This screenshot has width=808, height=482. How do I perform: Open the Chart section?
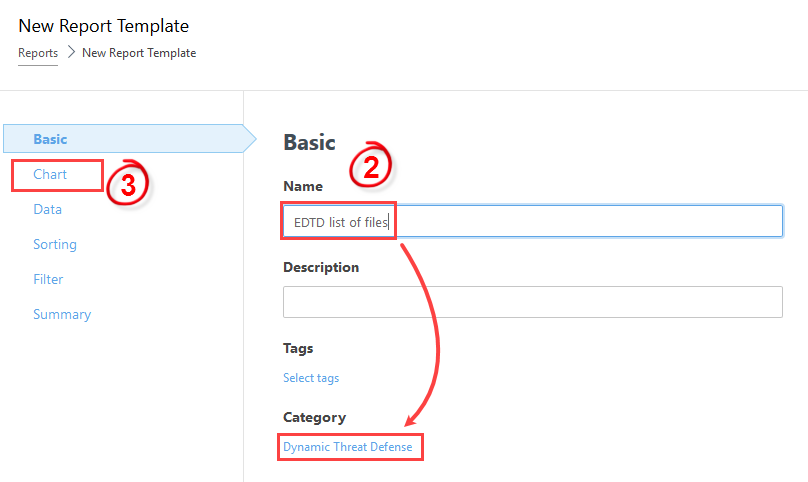click(x=50, y=174)
